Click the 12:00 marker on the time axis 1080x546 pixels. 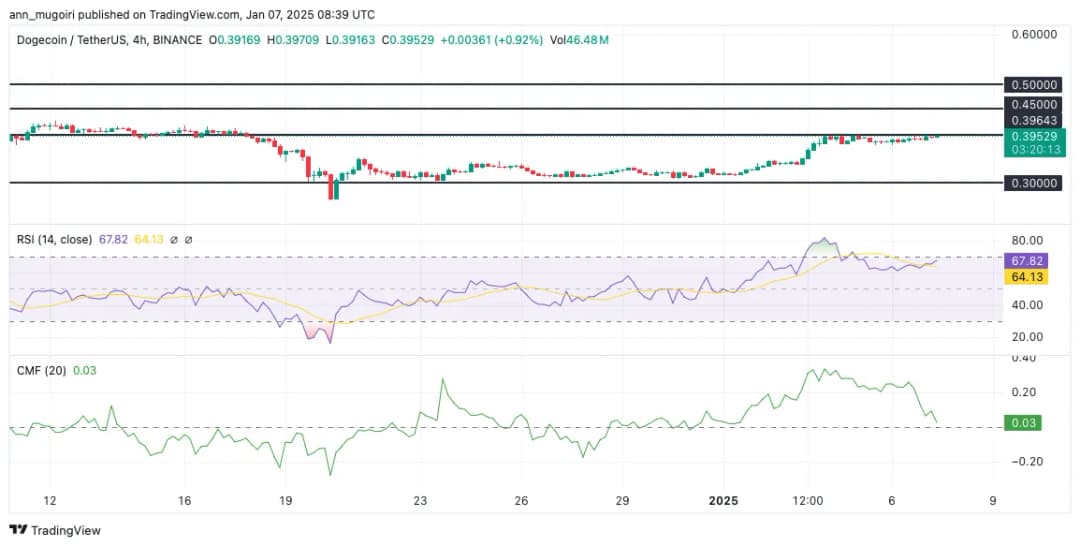point(808,501)
